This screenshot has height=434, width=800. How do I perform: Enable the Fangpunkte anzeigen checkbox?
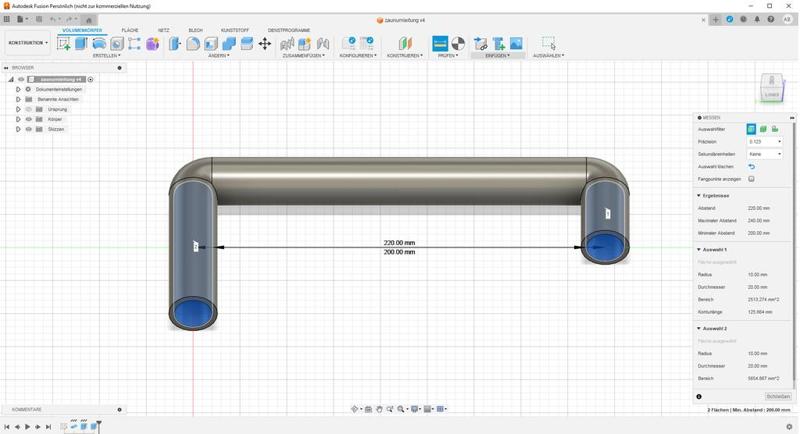tap(751, 179)
